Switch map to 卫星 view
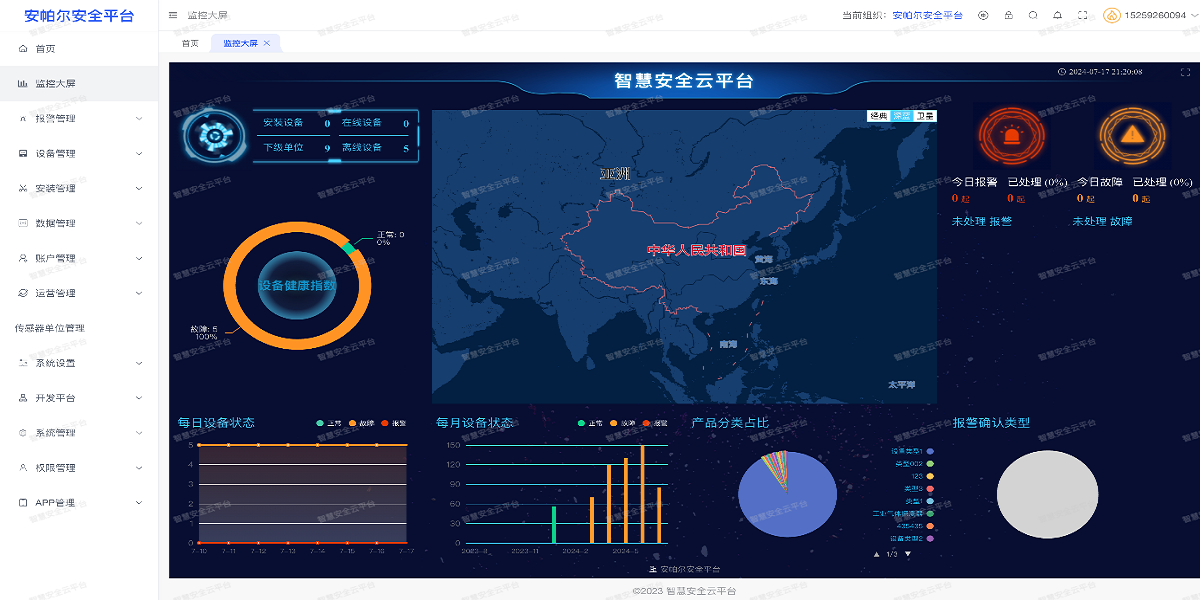 click(x=926, y=116)
